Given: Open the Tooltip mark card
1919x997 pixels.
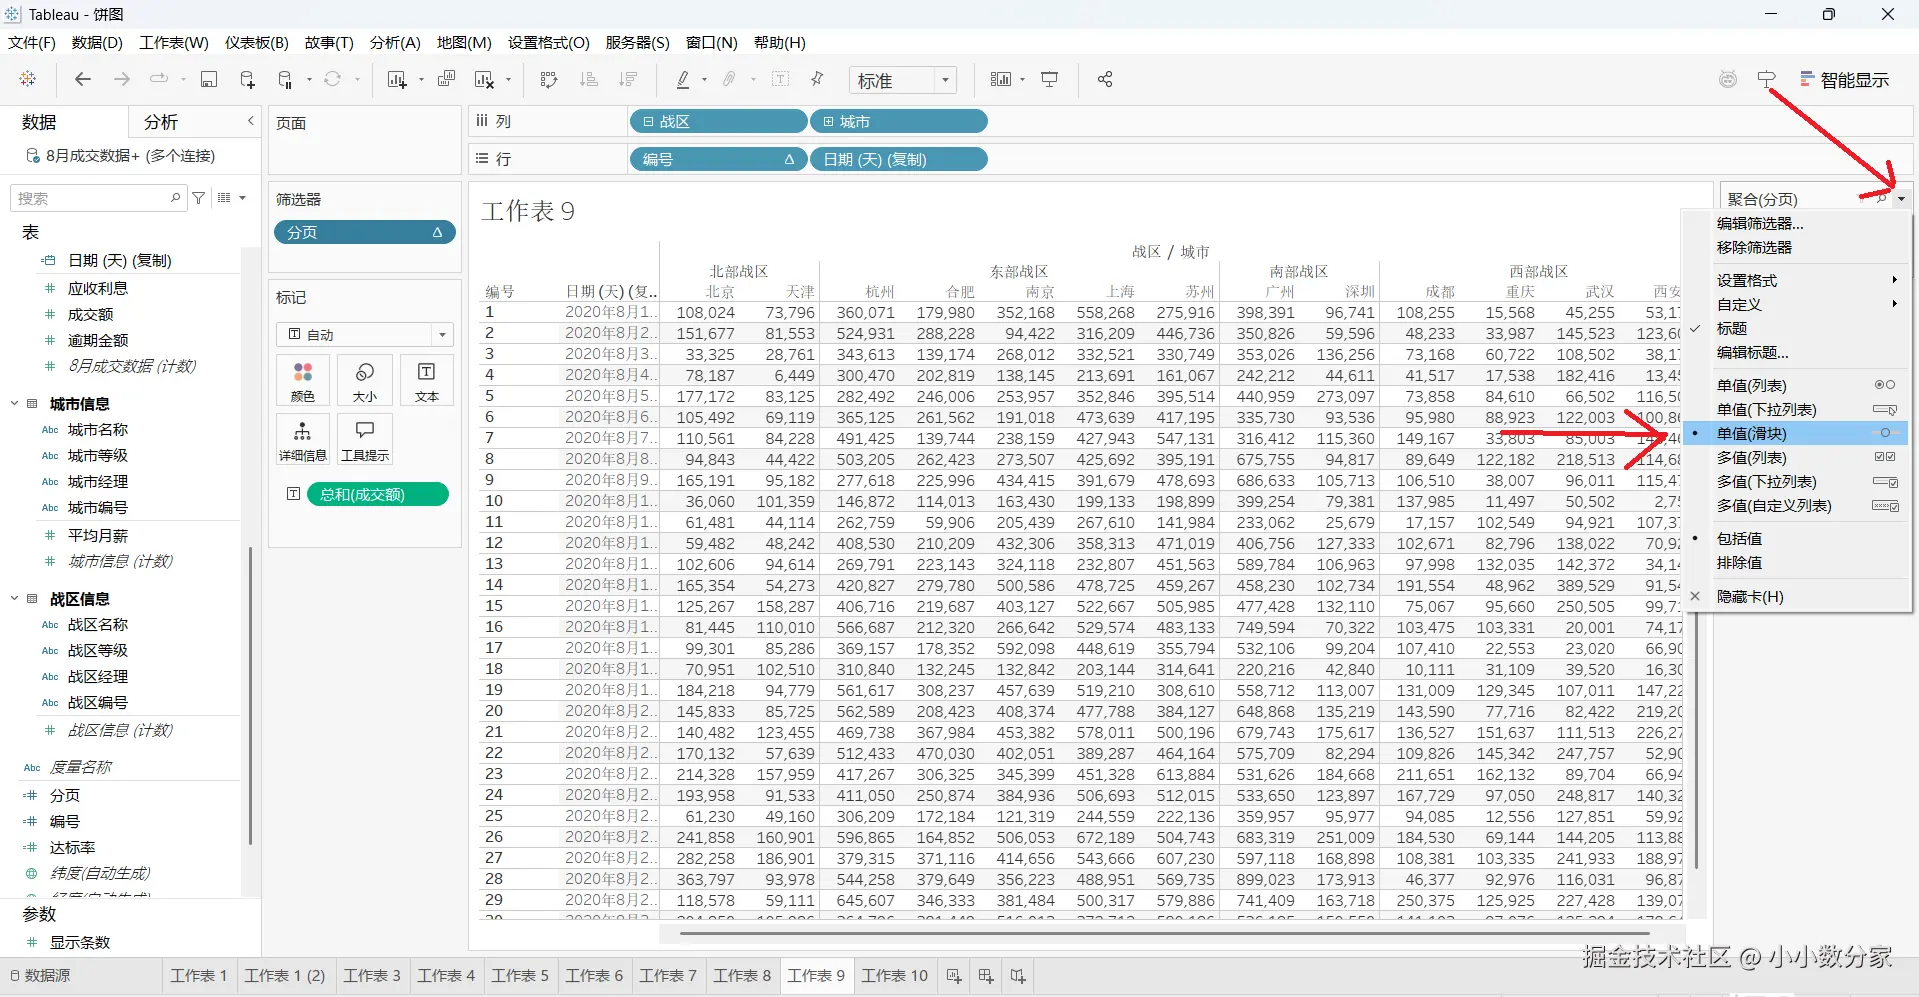Looking at the screenshot, I should 365,440.
